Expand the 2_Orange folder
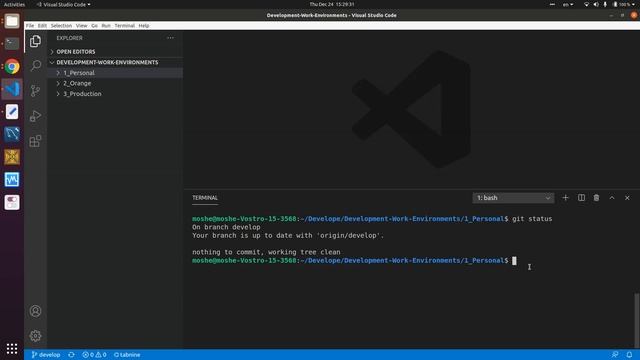This screenshot has width=640, height=360. (x=116, y=83)
